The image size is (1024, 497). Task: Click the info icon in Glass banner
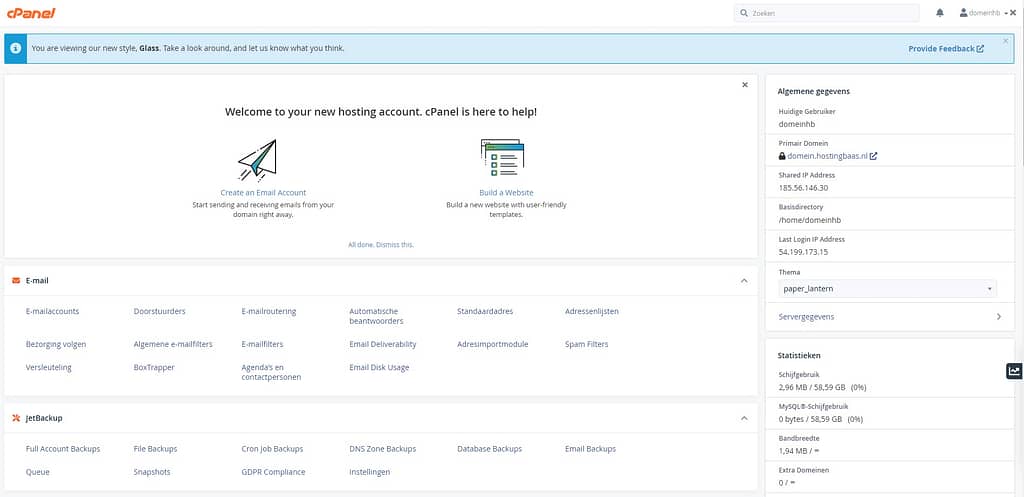(16, 49)
